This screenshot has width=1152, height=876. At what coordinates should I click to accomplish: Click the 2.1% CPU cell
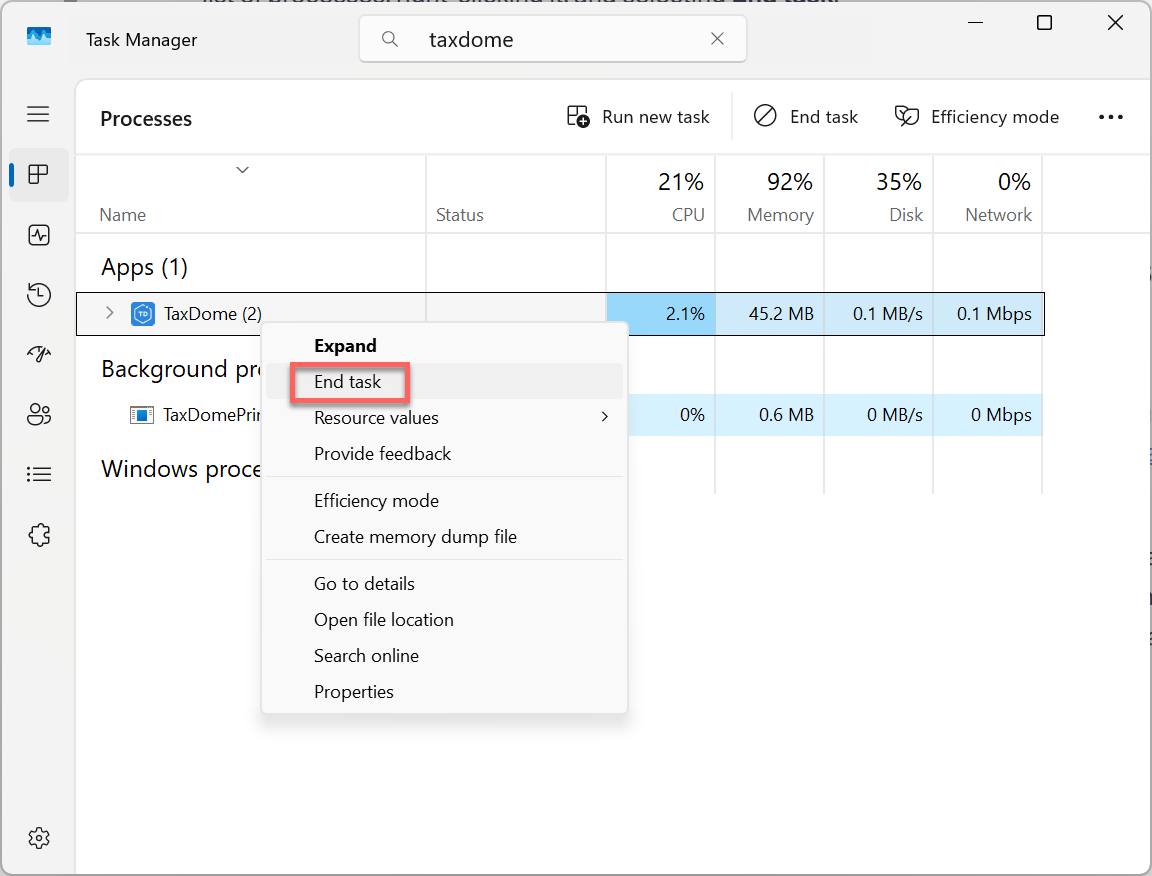click(x=660, y=314)
